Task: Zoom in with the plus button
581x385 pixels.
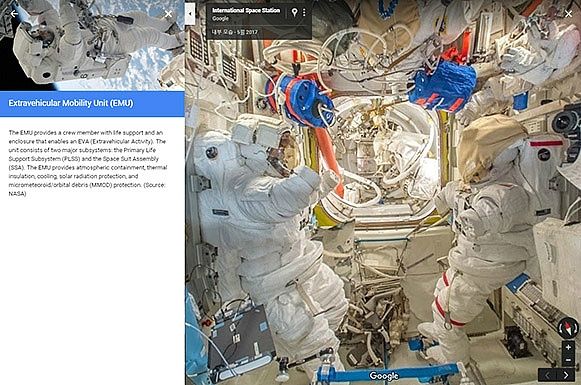Action: tap(568, 348)
